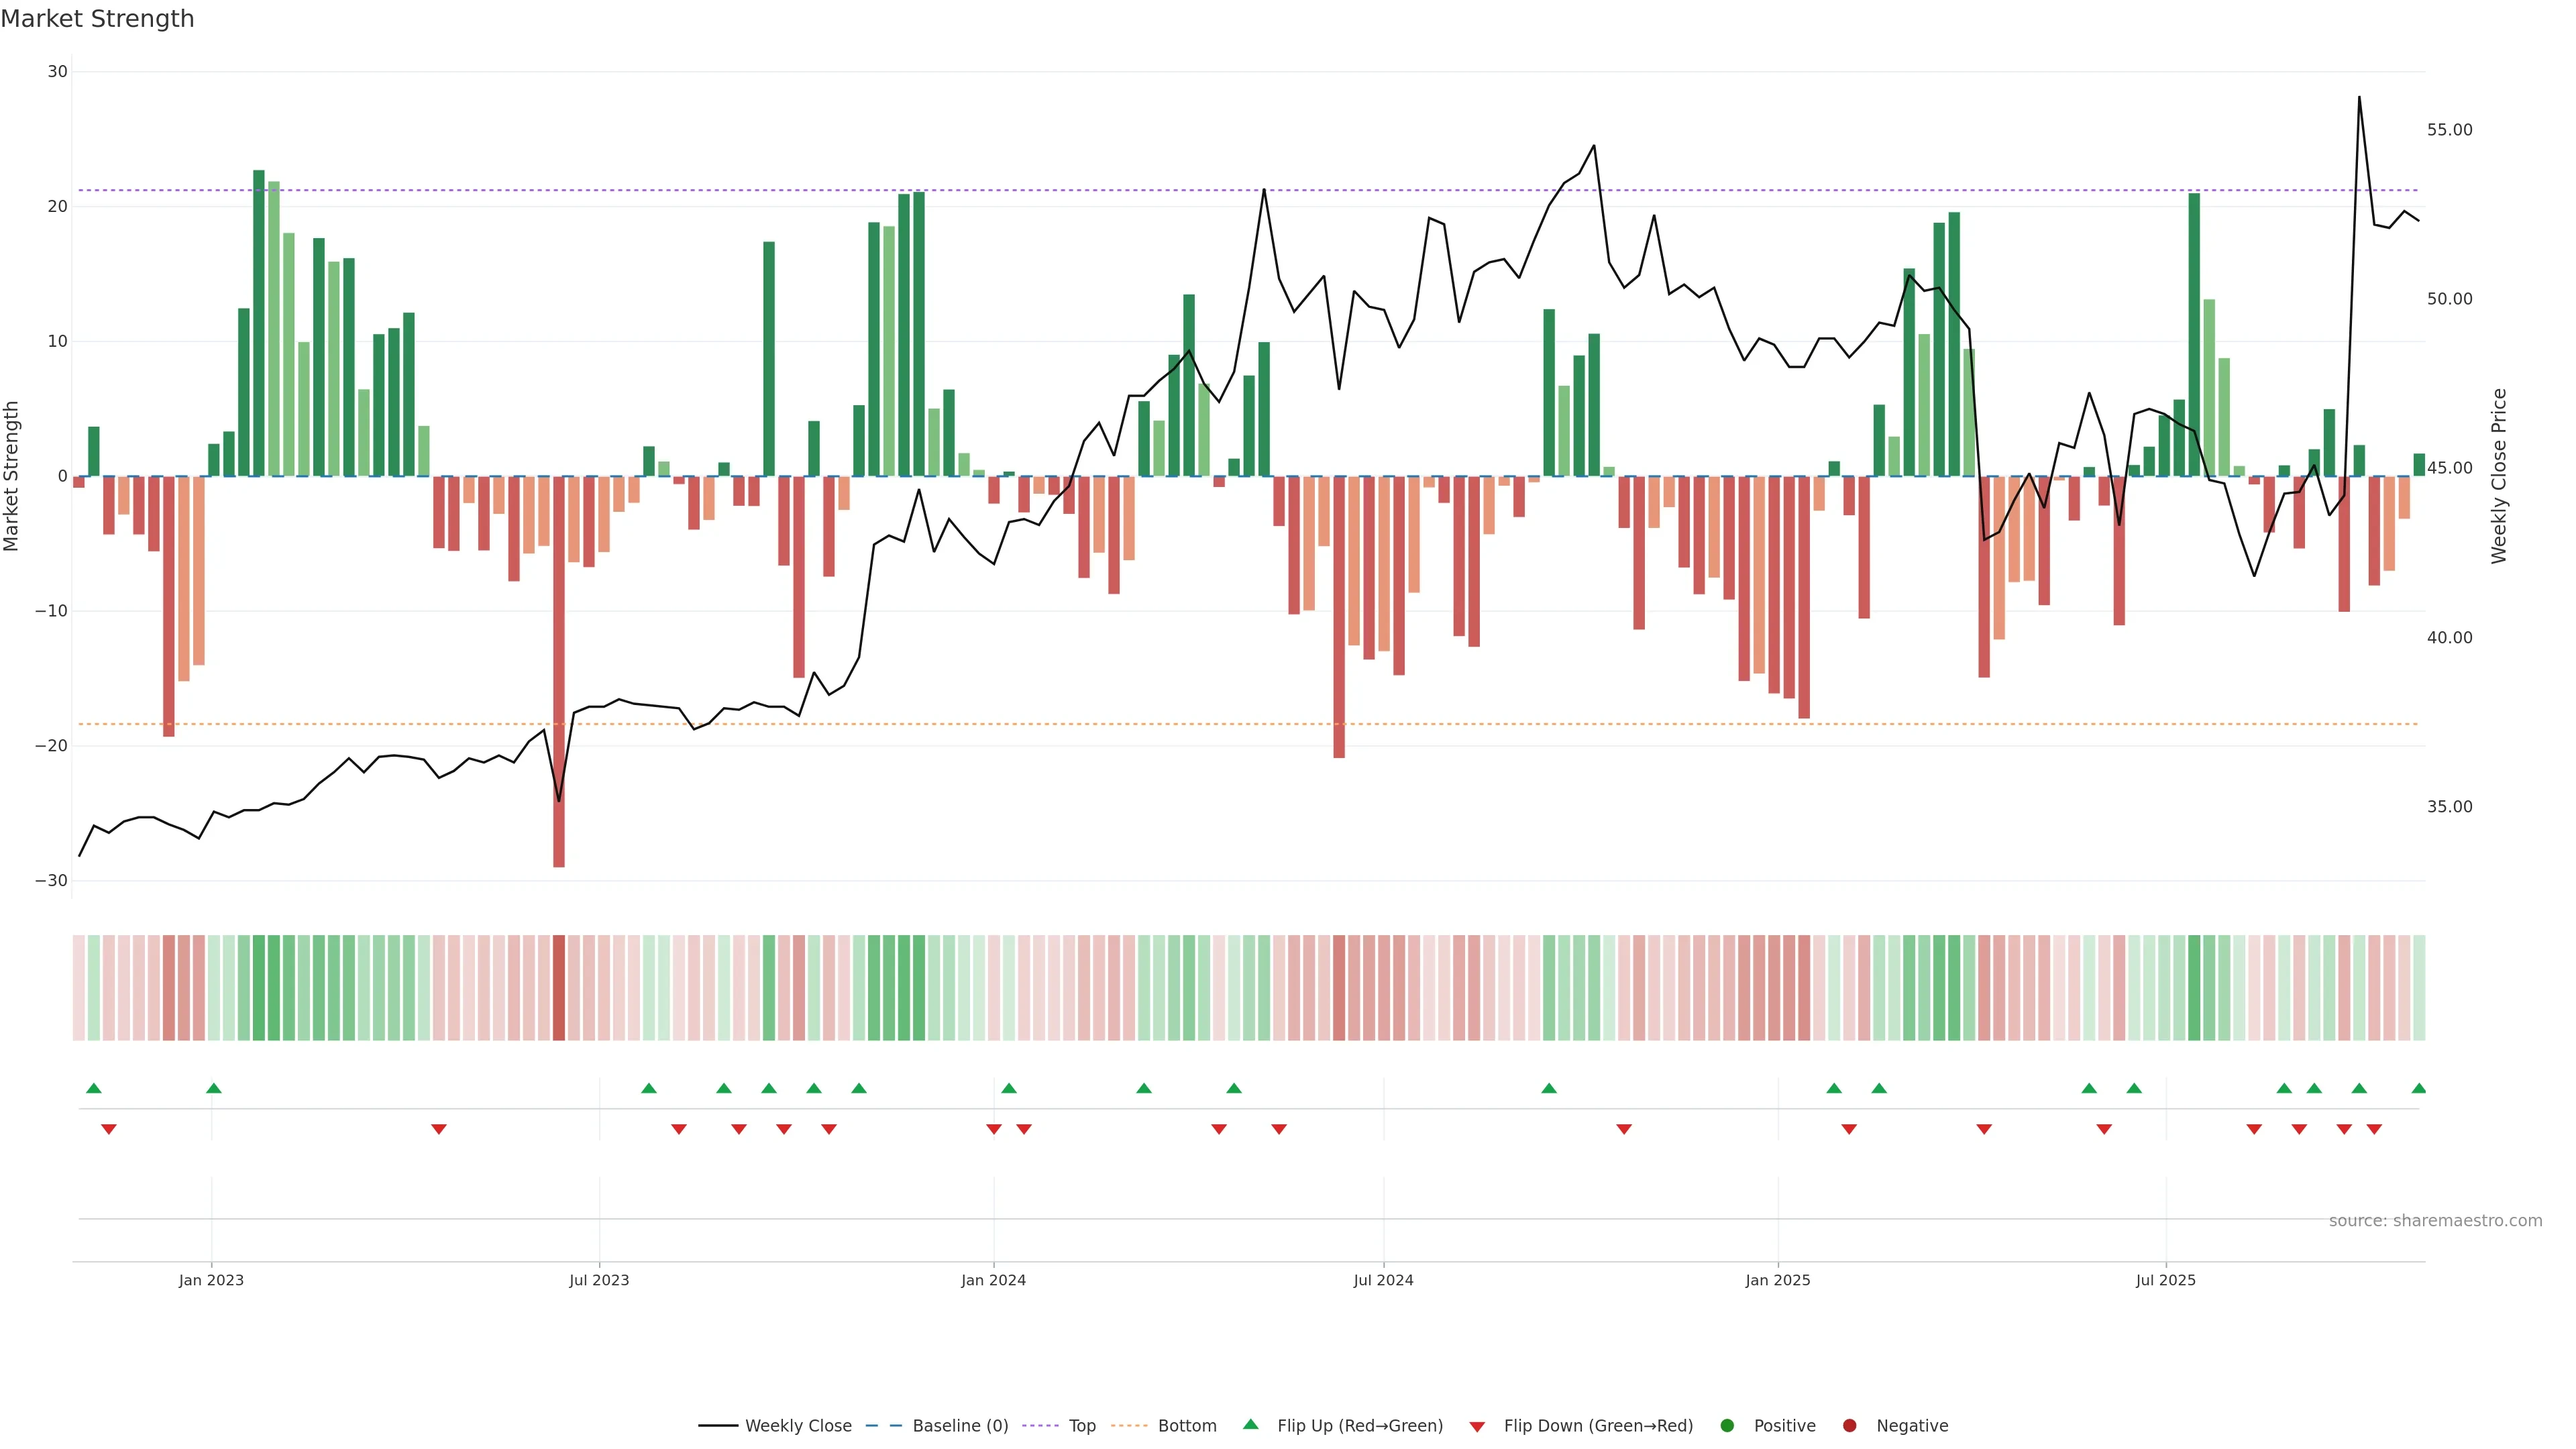Viewport: 2576px width, 1449px height.
Task: Click the darkest red heatmap strip cell
Action: 559,988
